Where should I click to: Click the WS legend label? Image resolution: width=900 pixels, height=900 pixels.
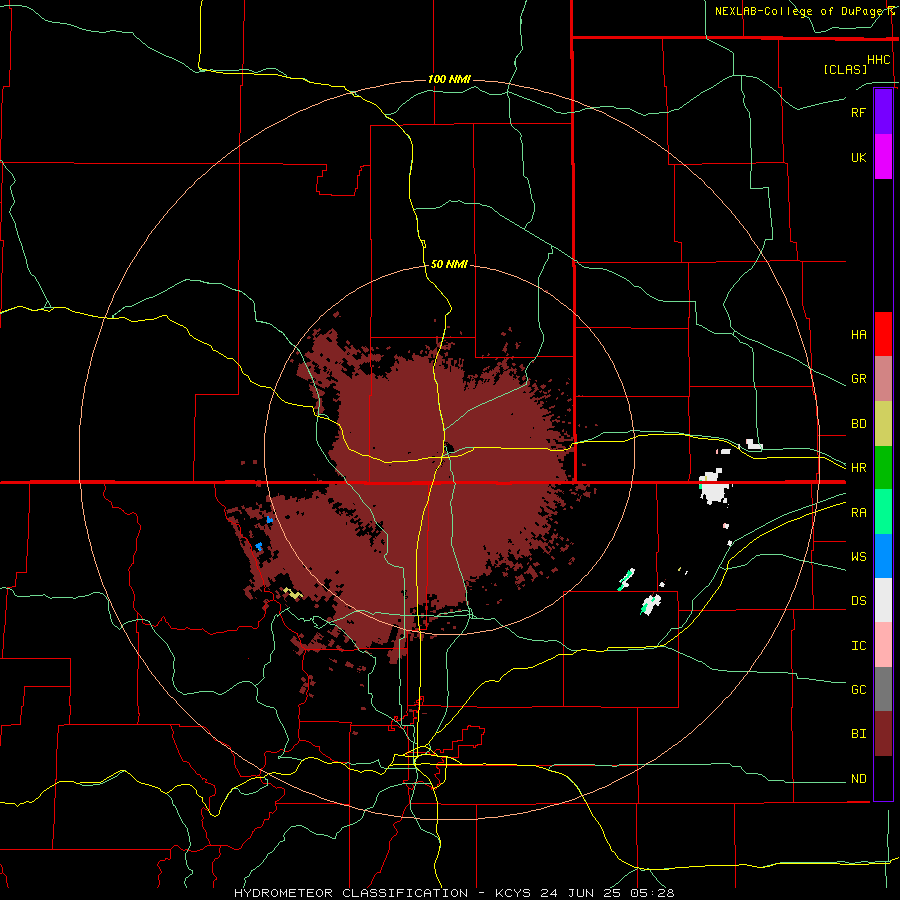tap(858, 557)
